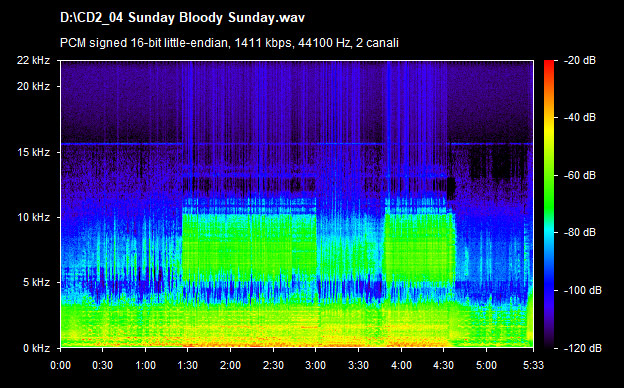Screen dimensions: 624x388
Task: Click the 22 kHz frequency axis label
Action: [x=33, y=60]
